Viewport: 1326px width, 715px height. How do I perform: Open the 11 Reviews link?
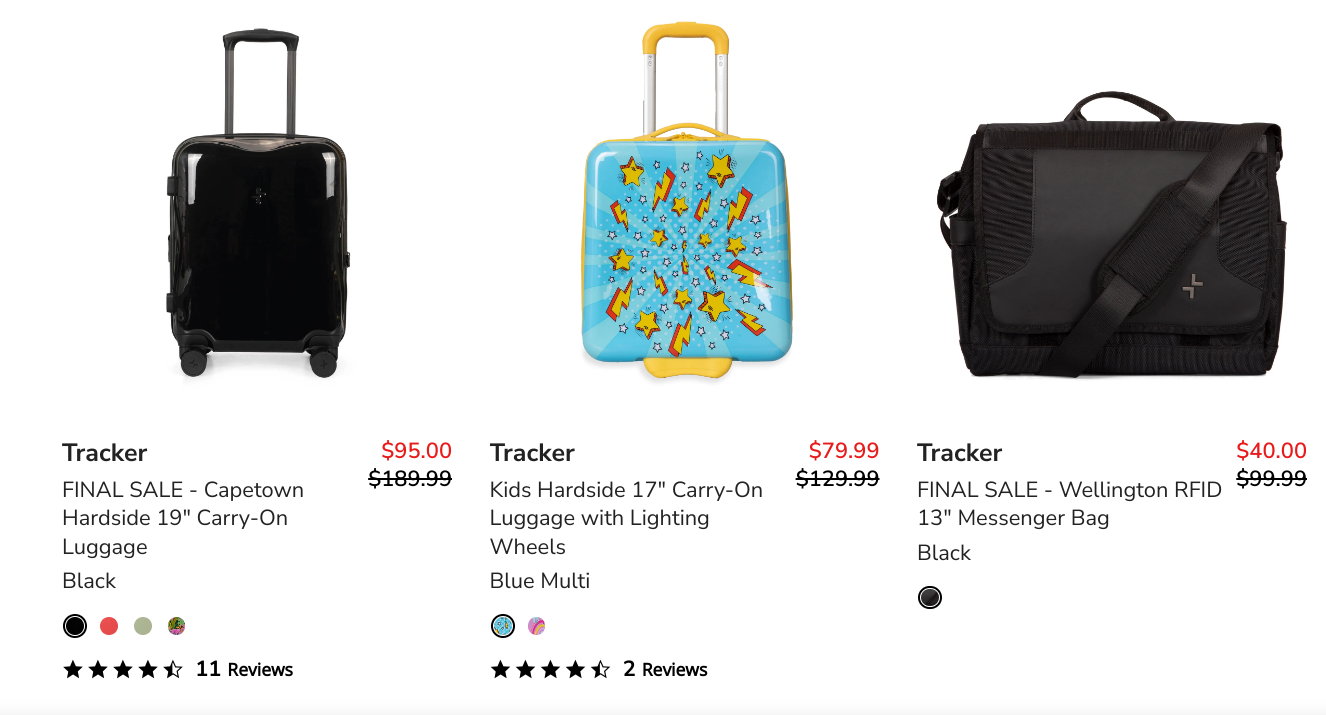tap(244, 669)
